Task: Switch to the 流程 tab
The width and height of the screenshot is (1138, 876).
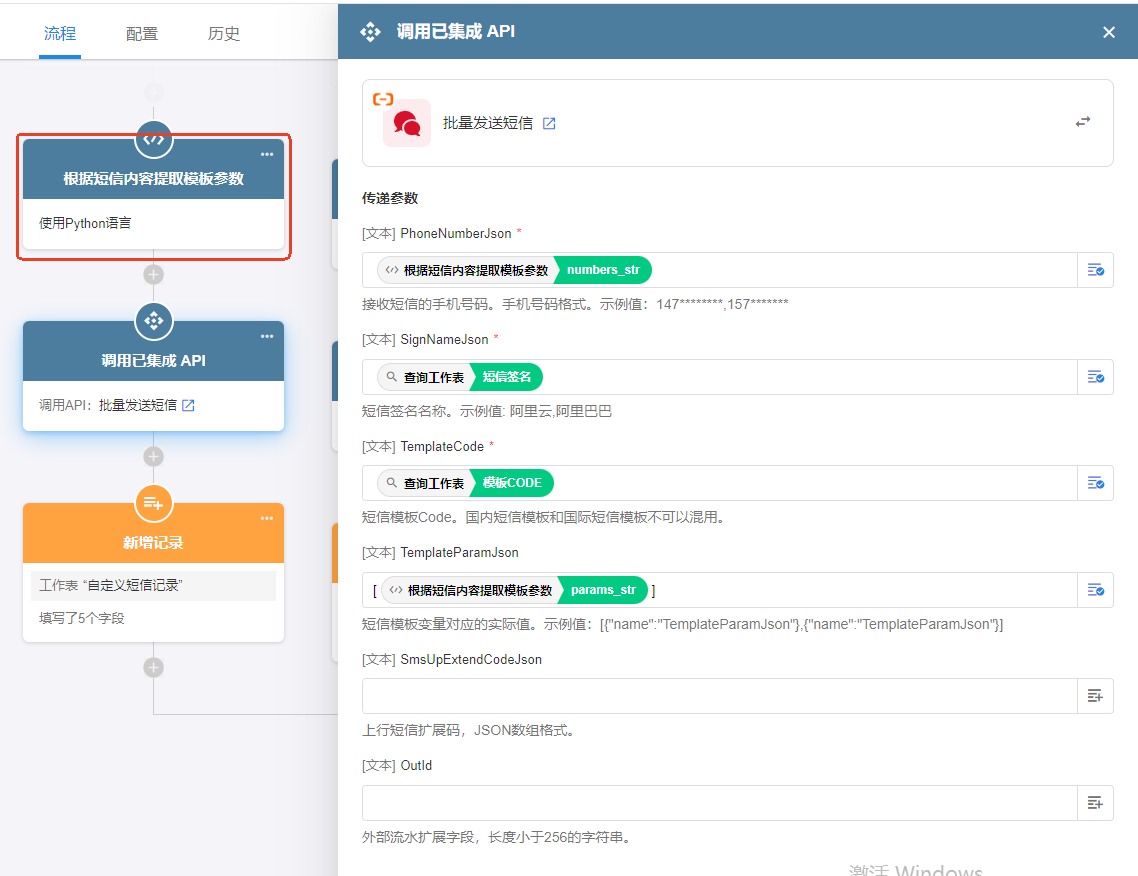Action: (x=60, y=33)
